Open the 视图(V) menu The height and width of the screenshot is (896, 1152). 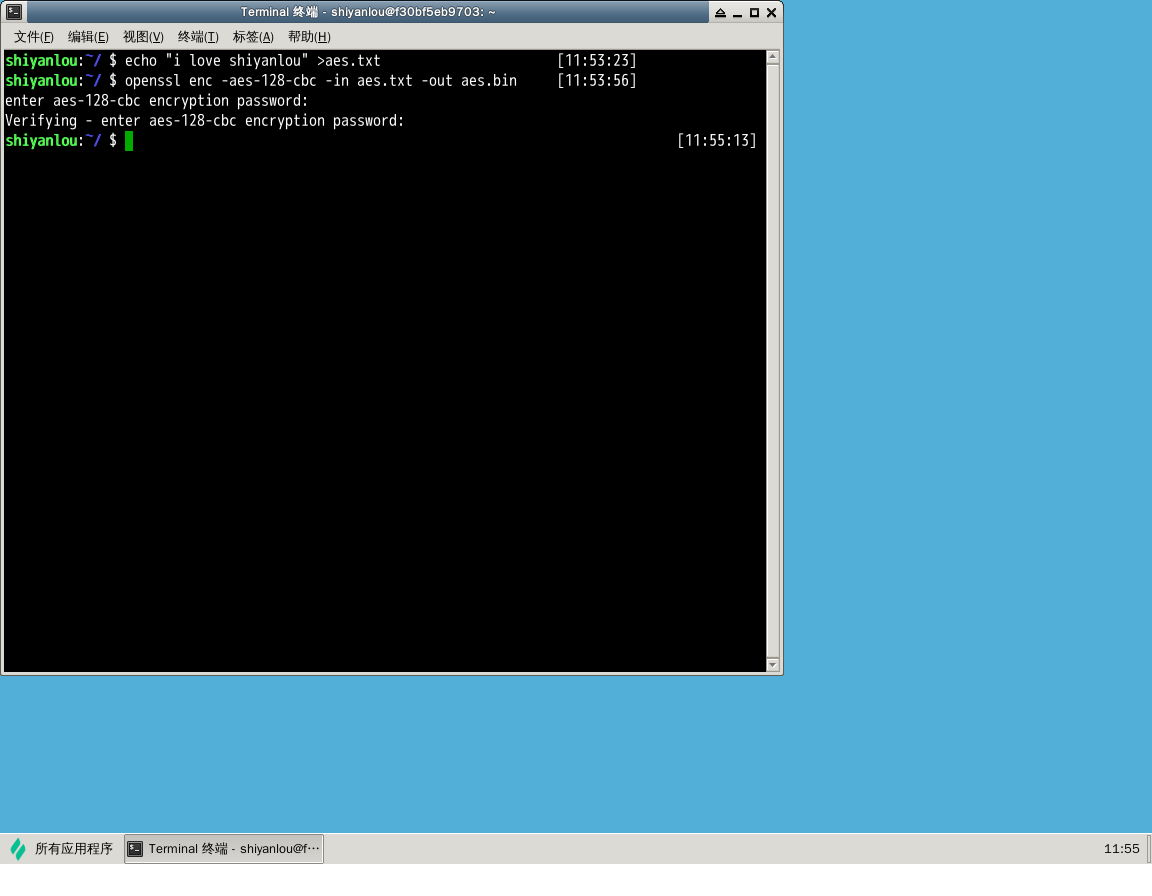click(x=143, y=37)
